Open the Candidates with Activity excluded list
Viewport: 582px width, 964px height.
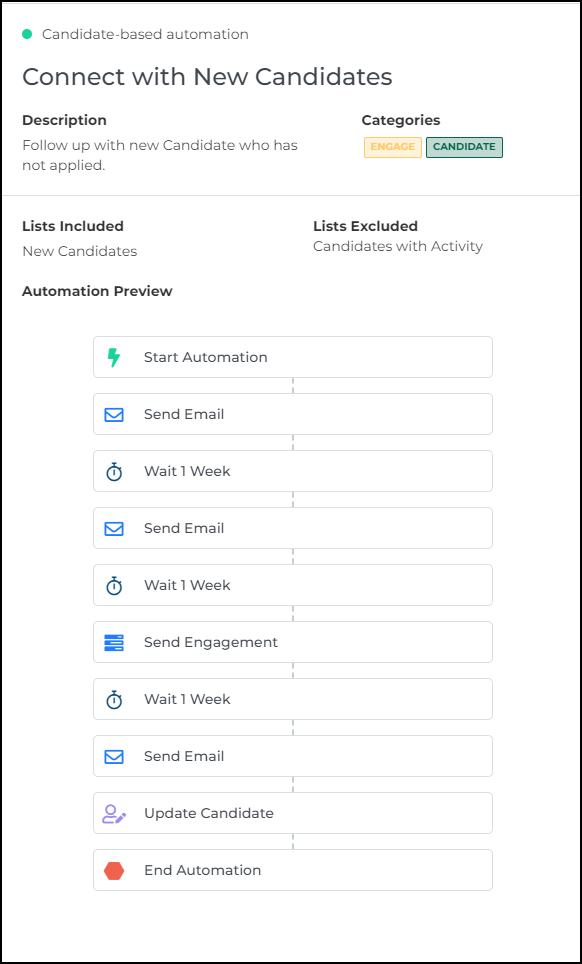pos(398,247)
